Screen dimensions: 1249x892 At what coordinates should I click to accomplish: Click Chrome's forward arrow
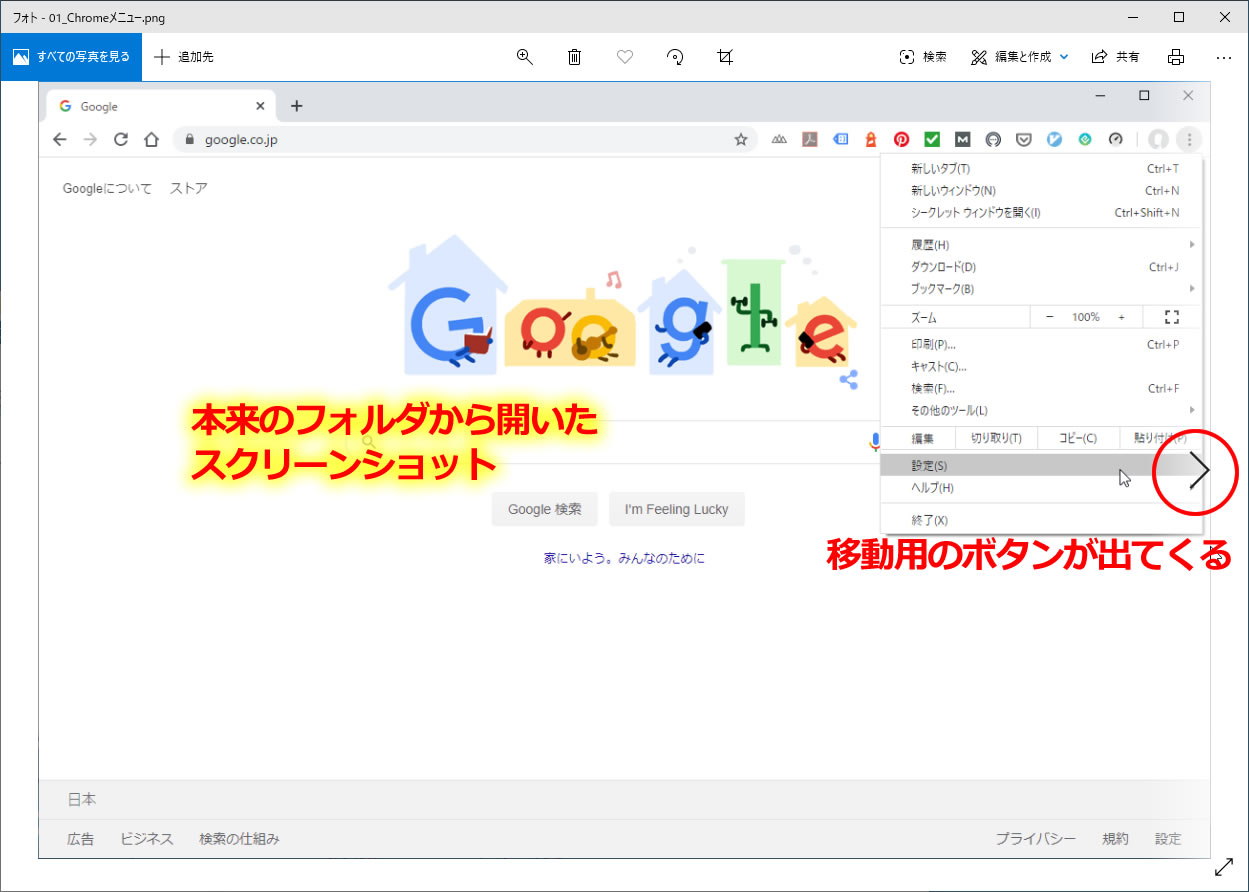coord(90,139)
